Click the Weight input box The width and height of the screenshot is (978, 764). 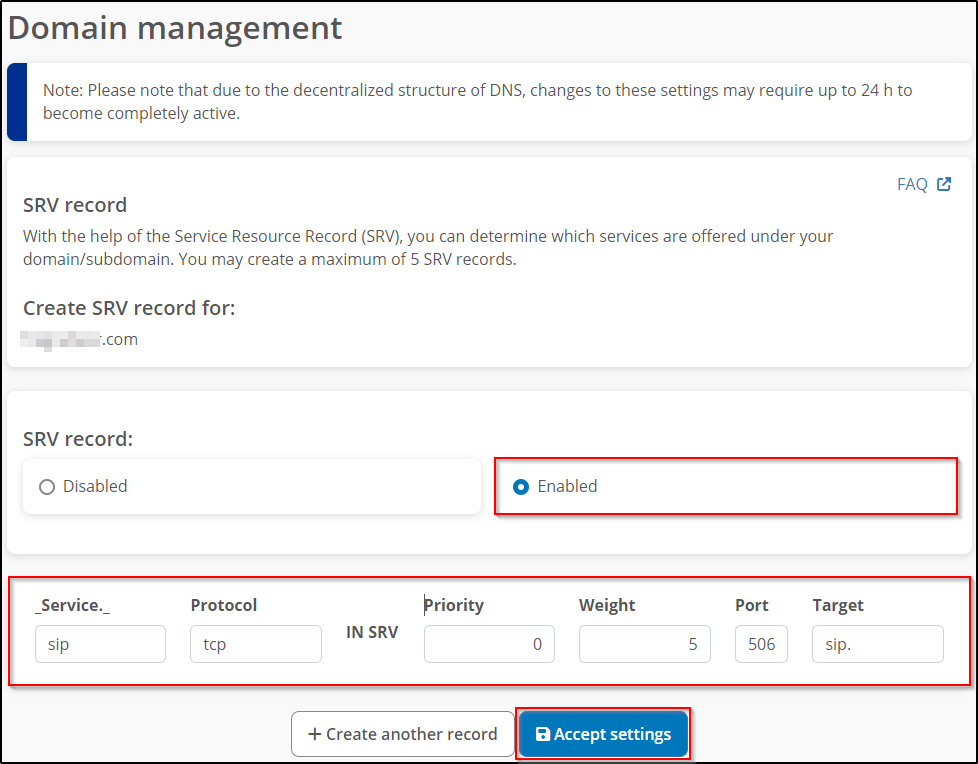644,644
